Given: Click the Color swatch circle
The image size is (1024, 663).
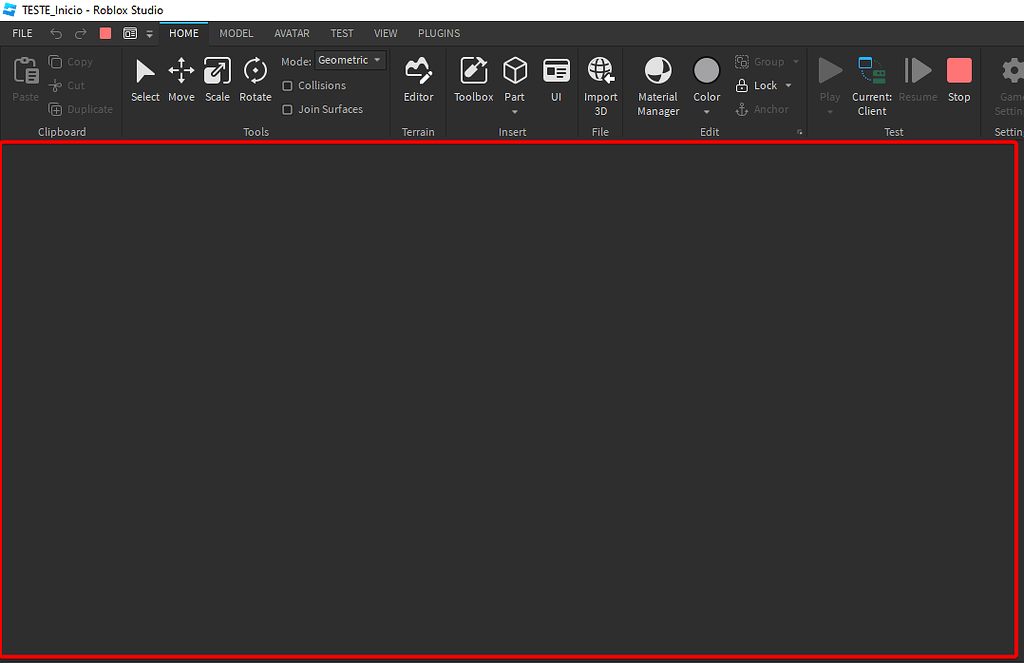Looking at the screenshot, I should [x=707, y=71].
